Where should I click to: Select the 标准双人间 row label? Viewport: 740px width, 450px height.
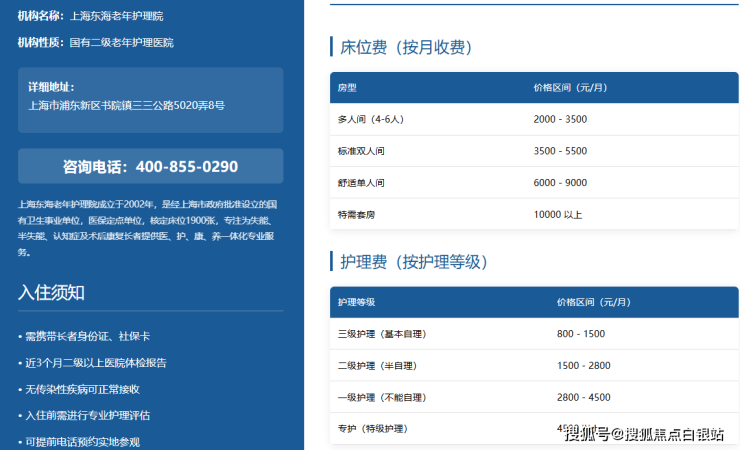click(x=361, y=151)
